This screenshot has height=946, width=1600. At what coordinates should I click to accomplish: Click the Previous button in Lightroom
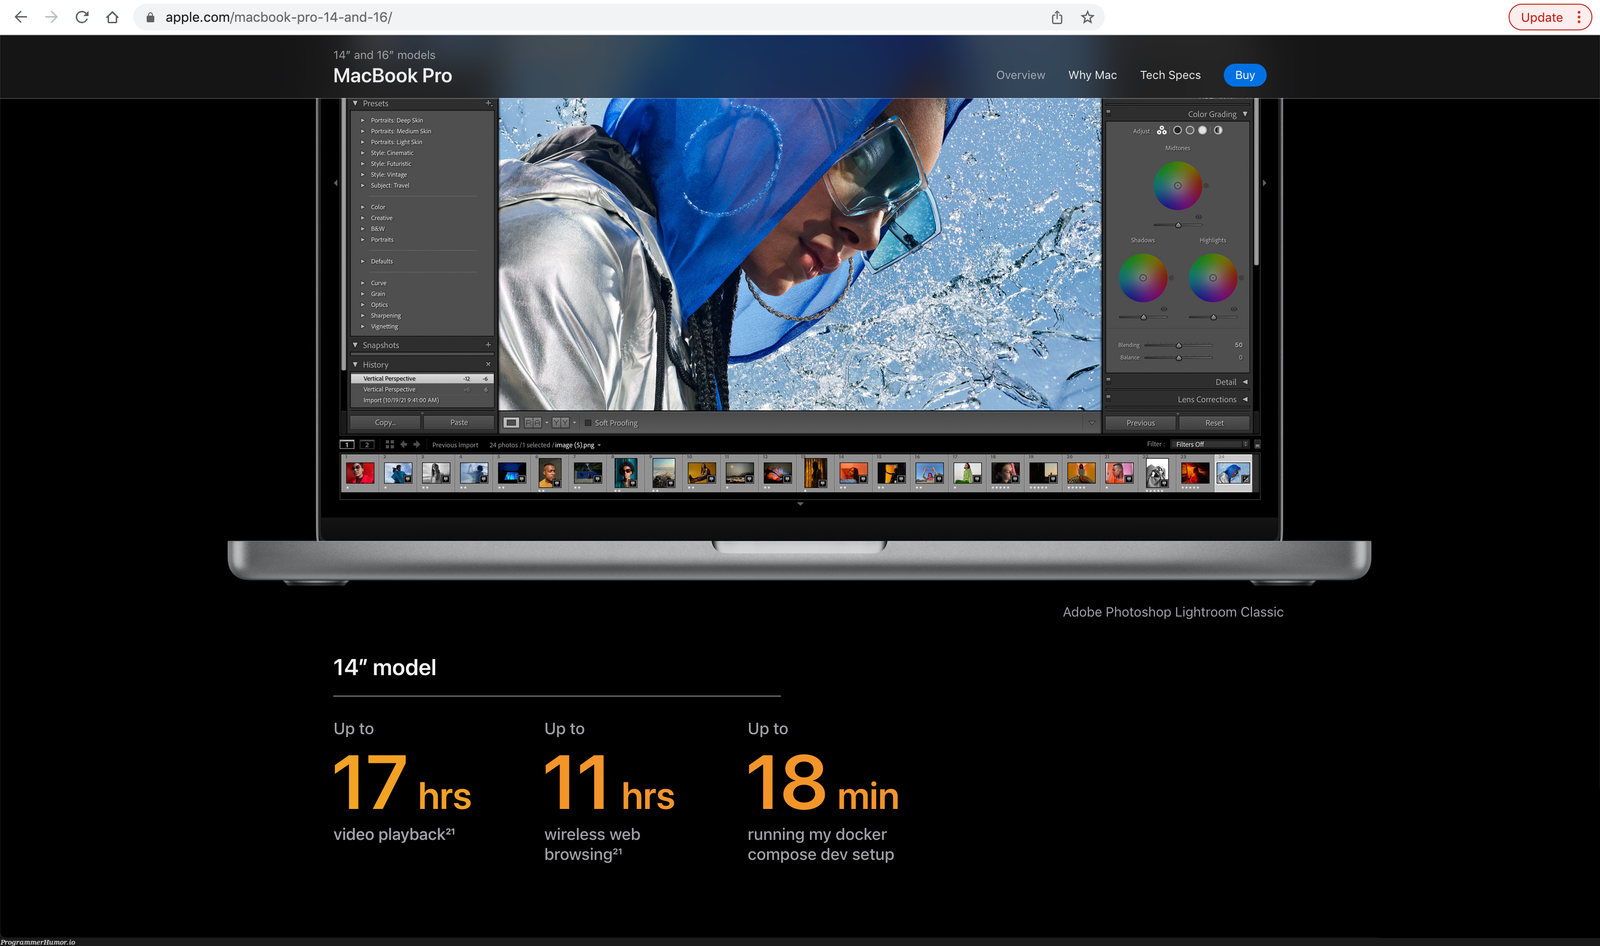(x=1140, y=422)
